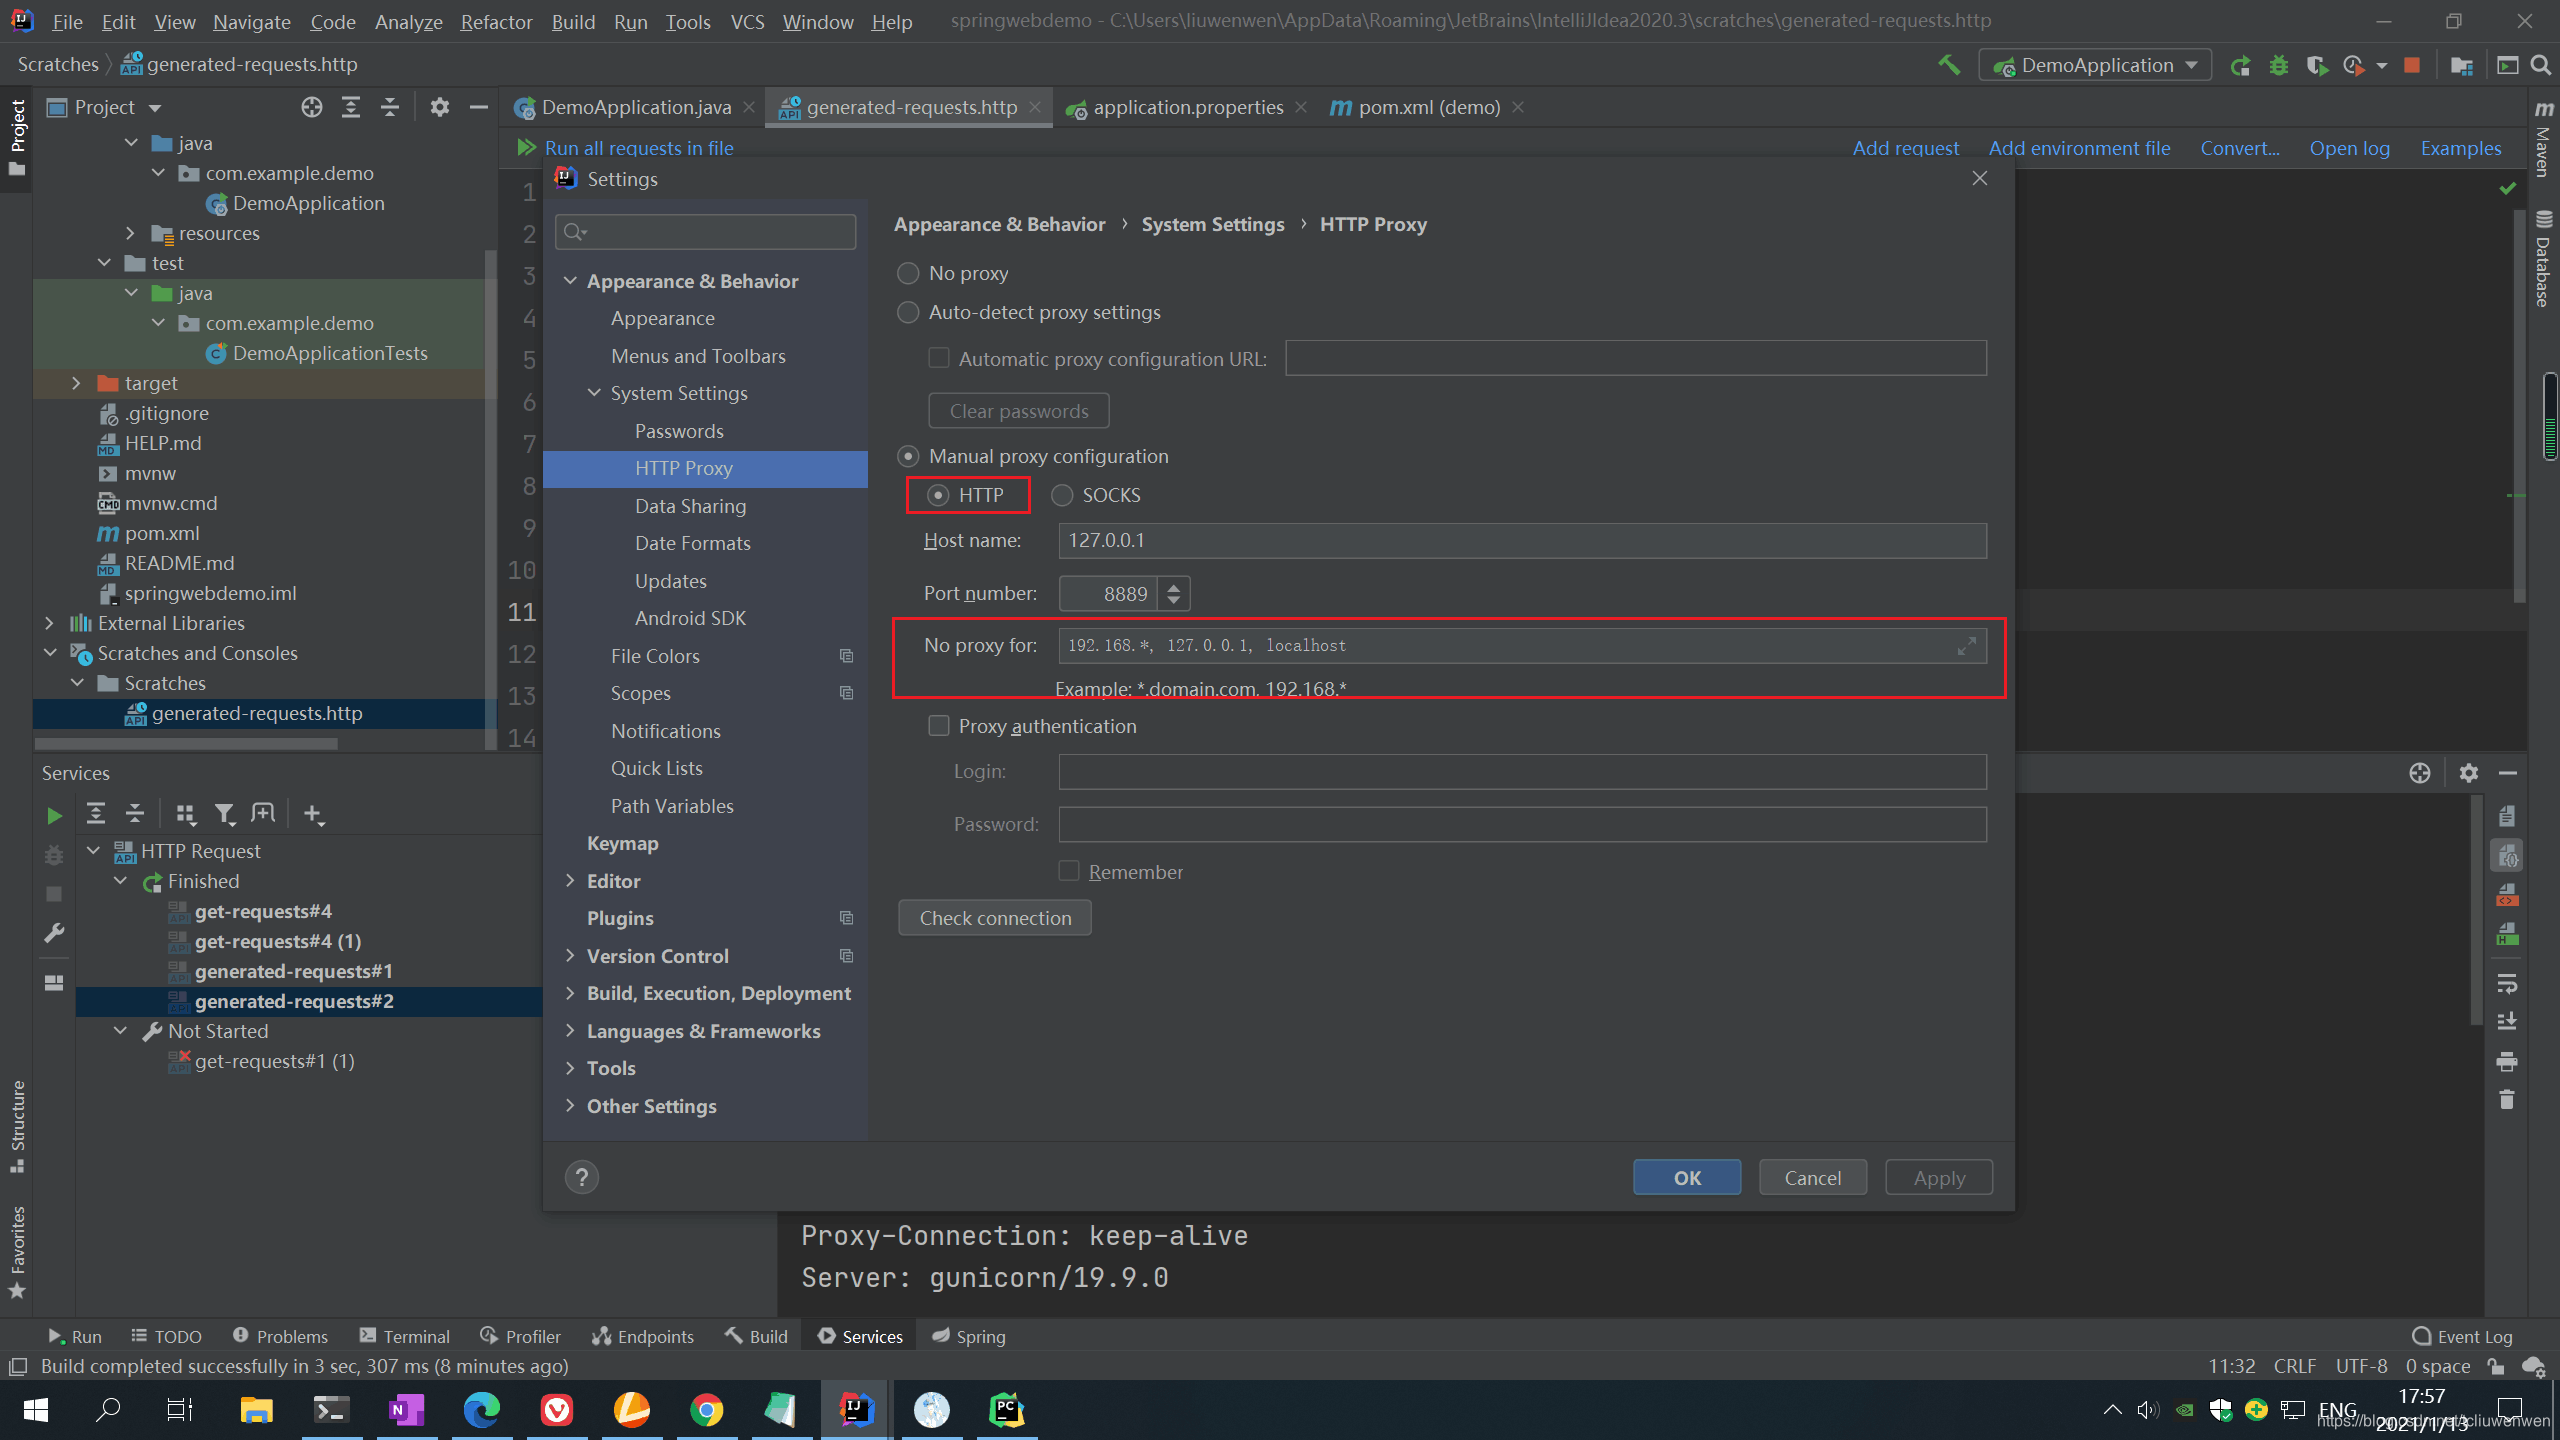Click the Build project hammer icon
This screenshot has height=1440, width=2560.
[x=1949, y=65]
